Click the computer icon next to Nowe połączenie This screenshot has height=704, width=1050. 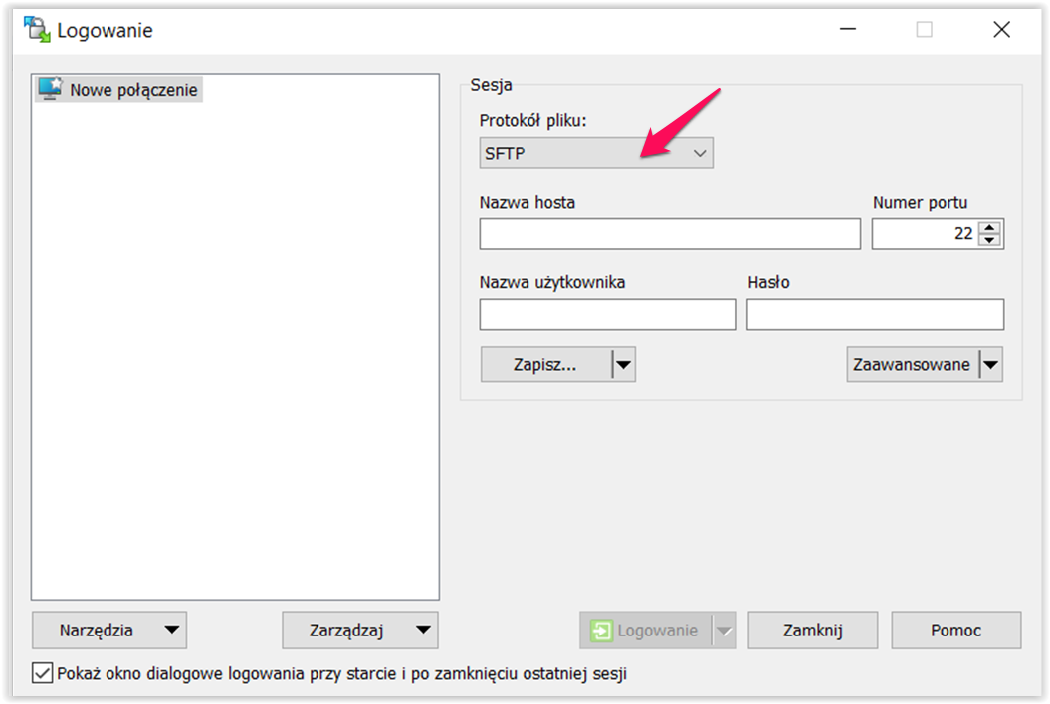click(x=49, y=89)
